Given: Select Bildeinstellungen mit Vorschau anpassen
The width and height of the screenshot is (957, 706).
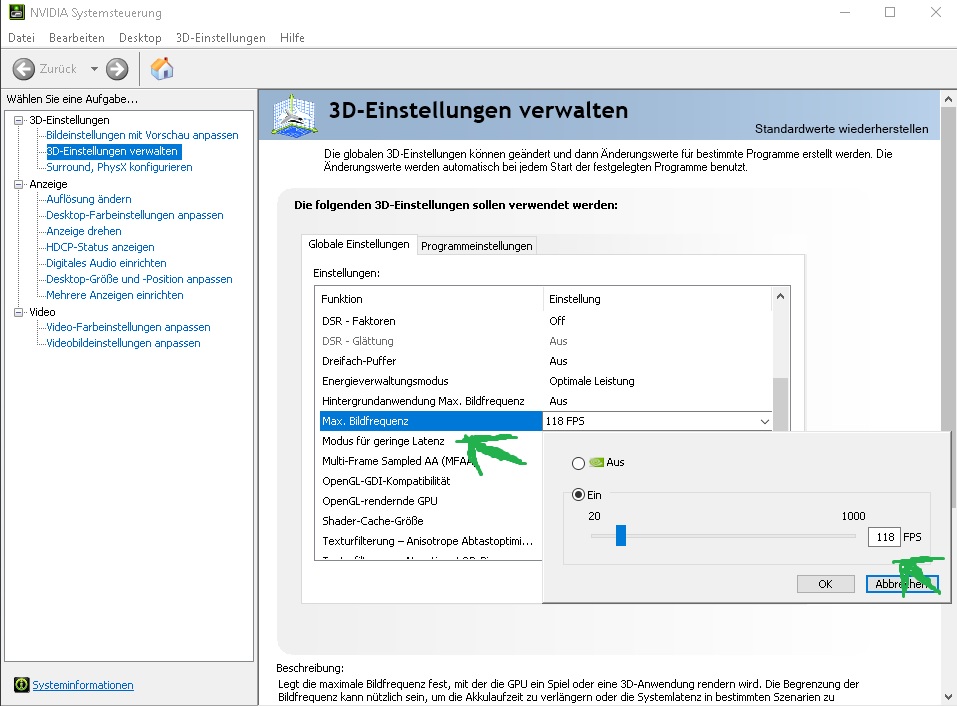Looking at the screenshot, I should click(x=142, y=135).
